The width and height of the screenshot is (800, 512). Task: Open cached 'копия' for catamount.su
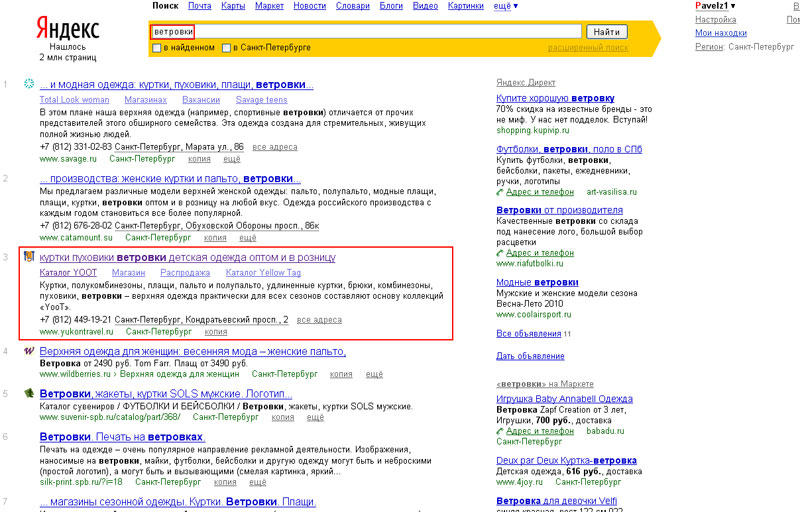(x=215, y=238)
